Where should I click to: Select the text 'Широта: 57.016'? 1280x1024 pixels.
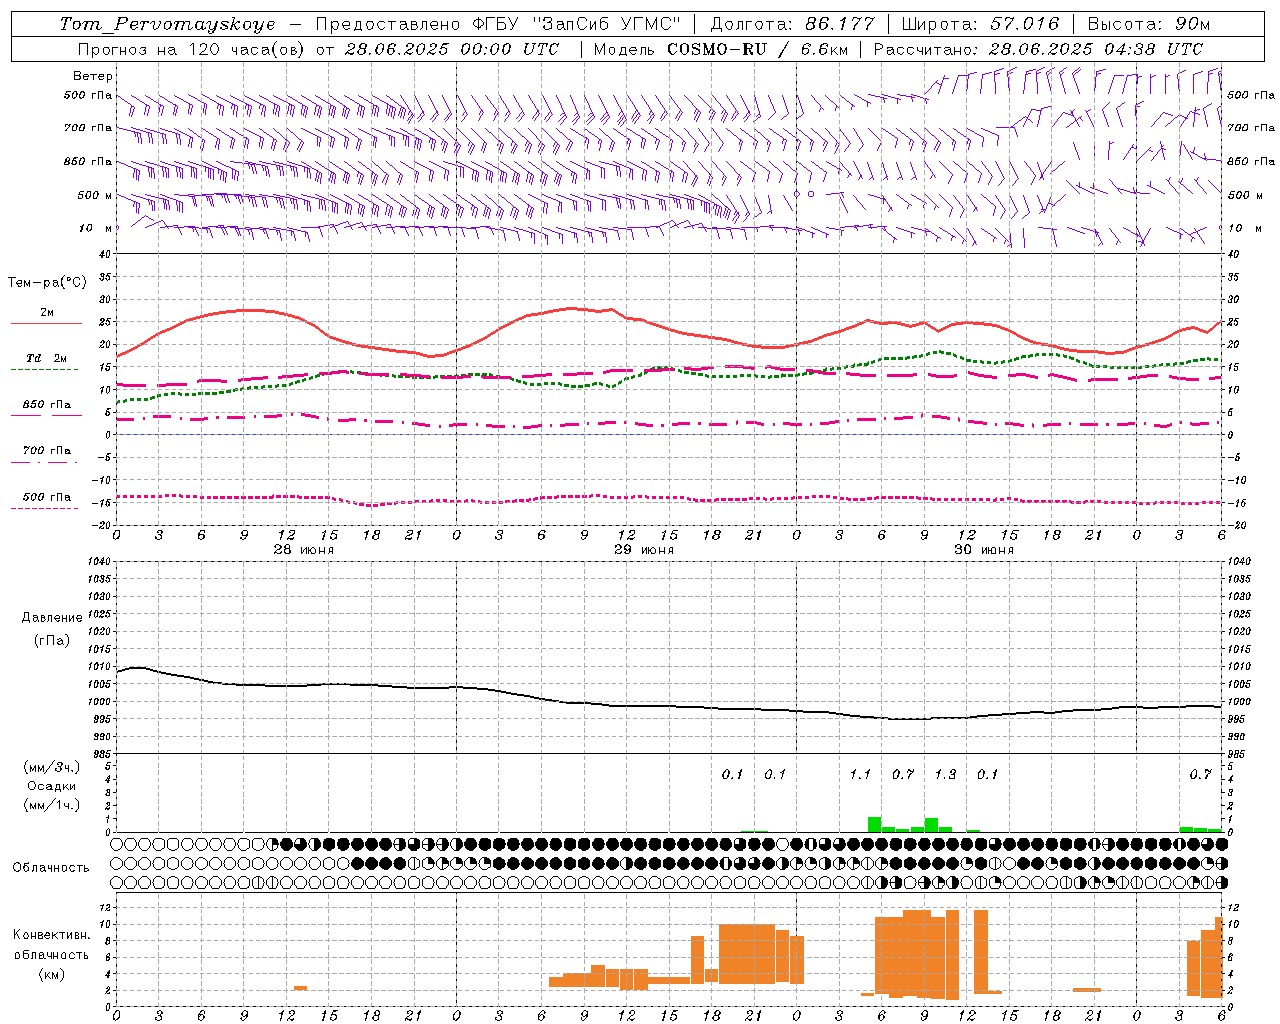[980, 24]
